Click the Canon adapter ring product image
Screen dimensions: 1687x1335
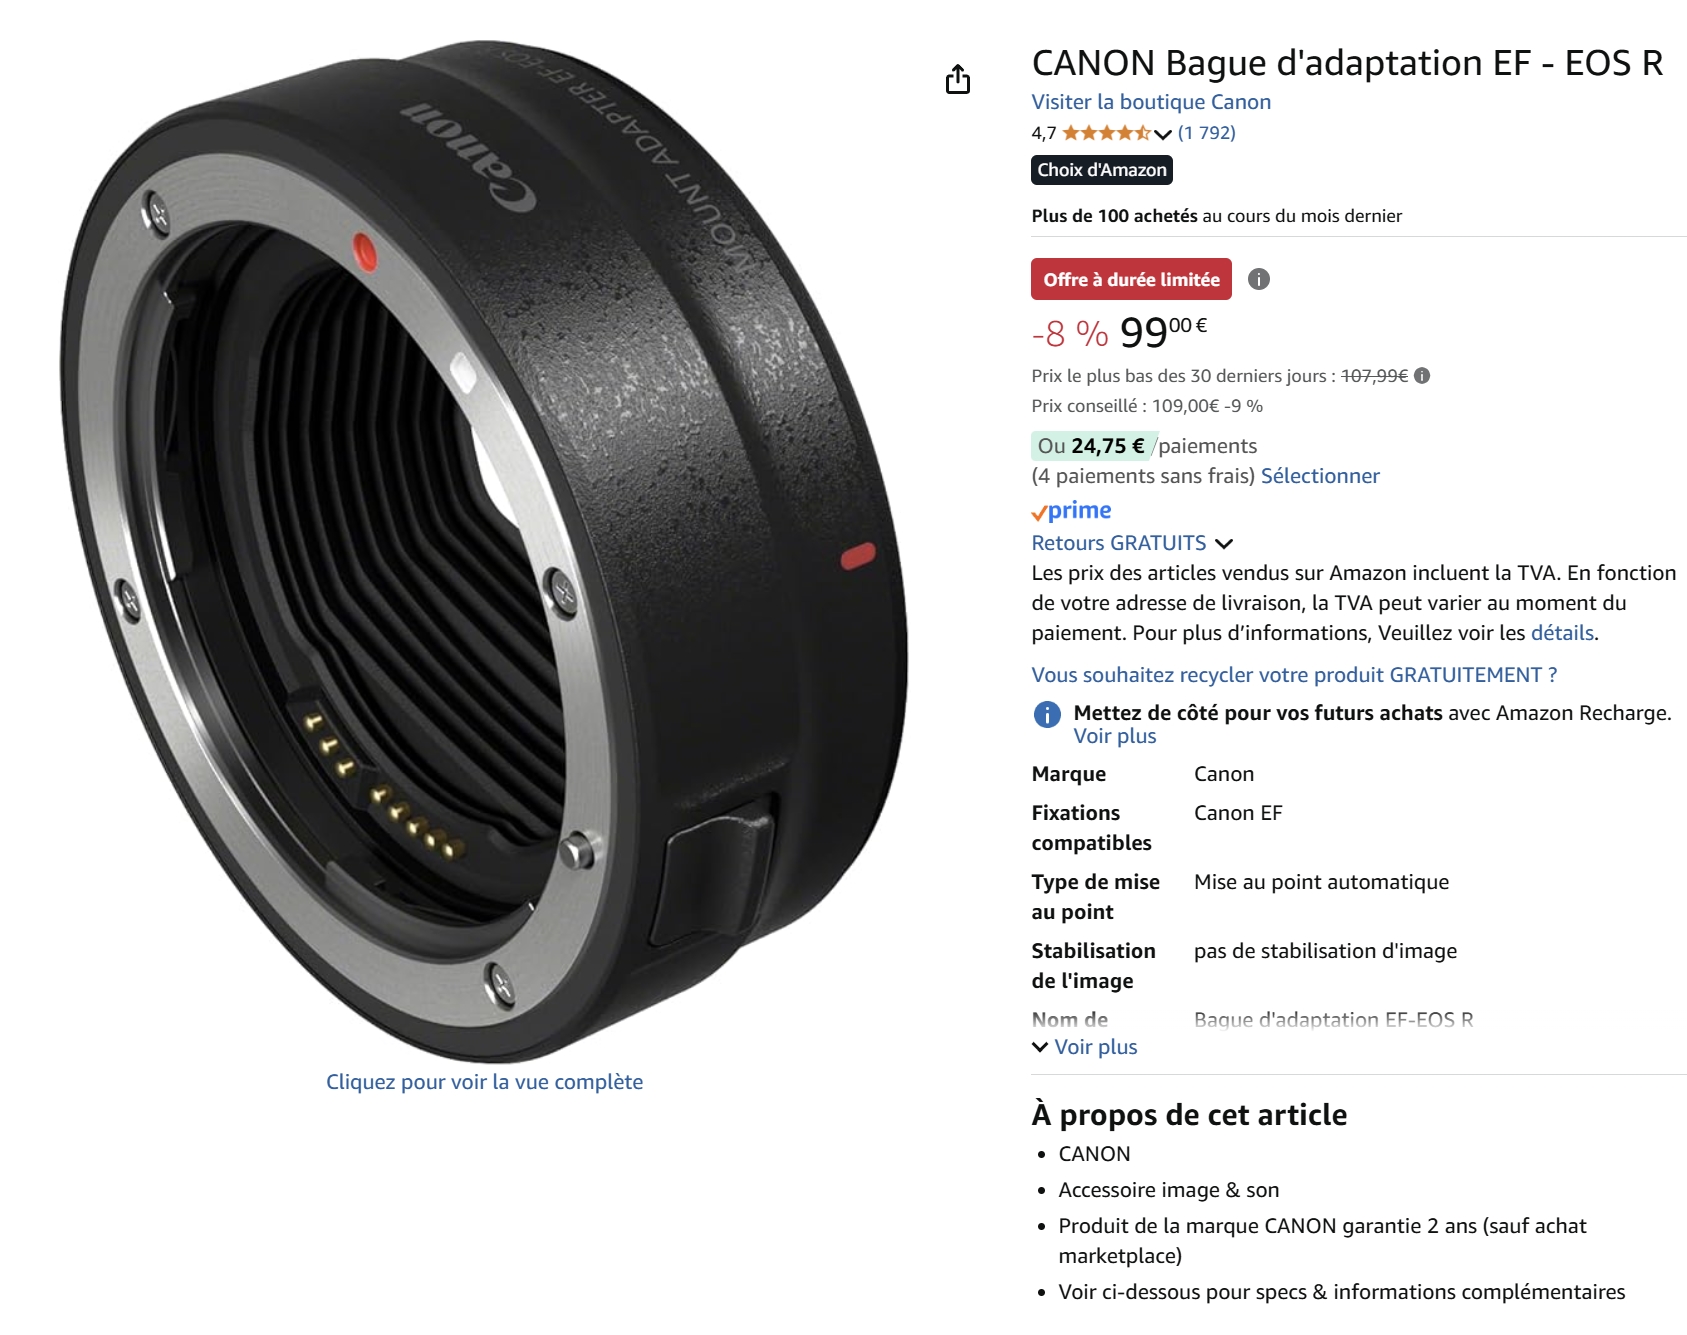tap(484, 550)
